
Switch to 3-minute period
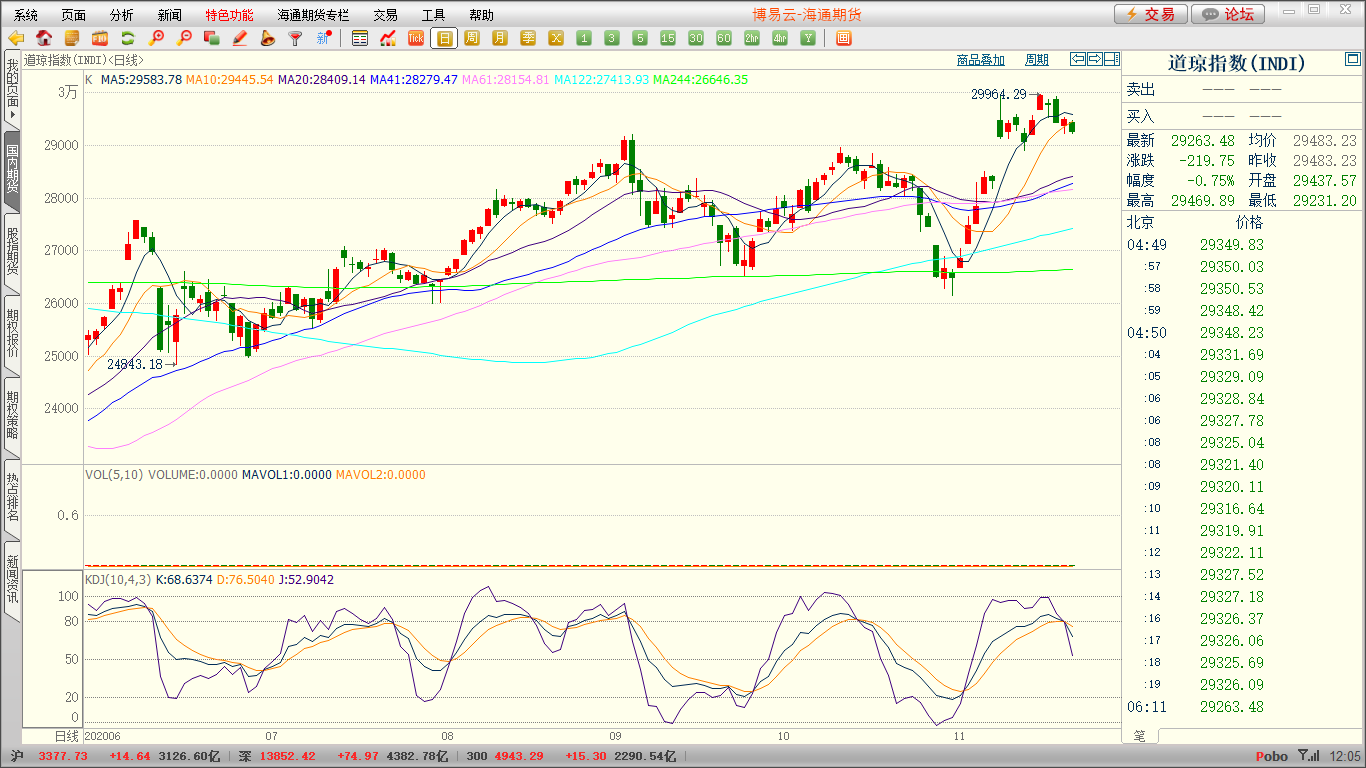pos(612,39)
